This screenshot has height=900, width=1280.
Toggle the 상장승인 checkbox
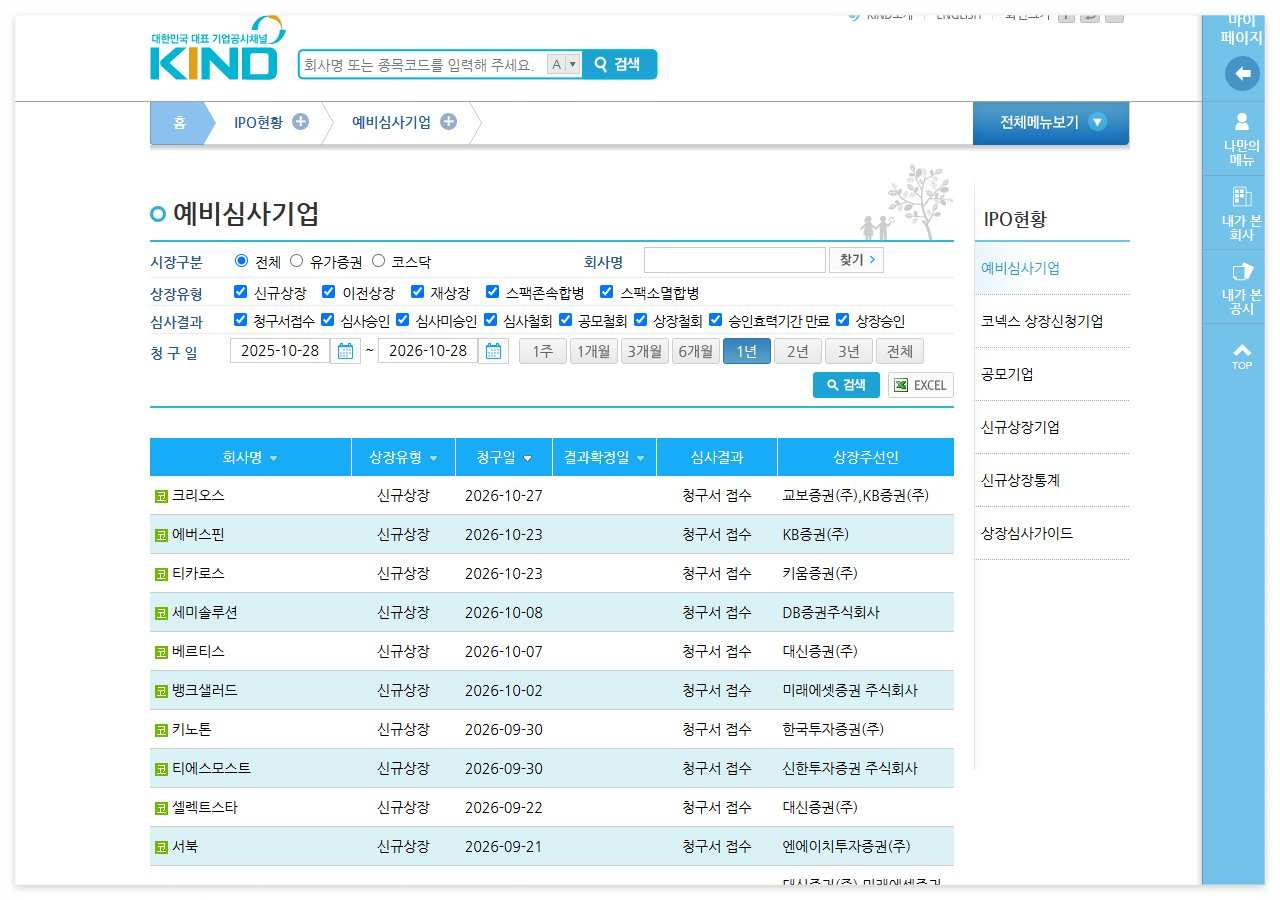(842, 320)
